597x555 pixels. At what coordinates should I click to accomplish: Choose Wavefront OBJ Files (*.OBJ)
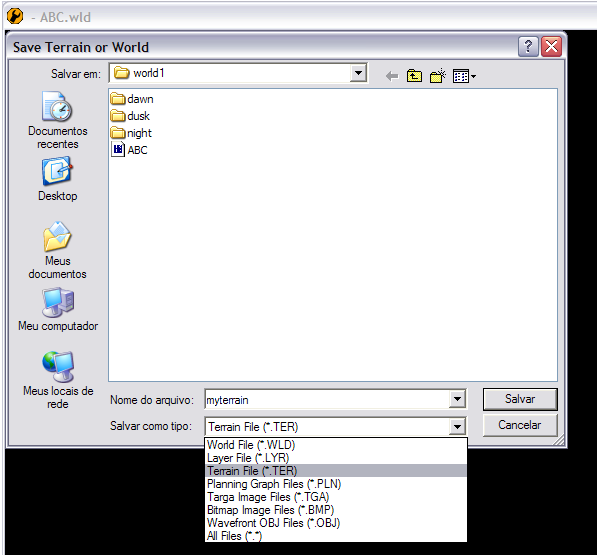click(x=336, y=523)
